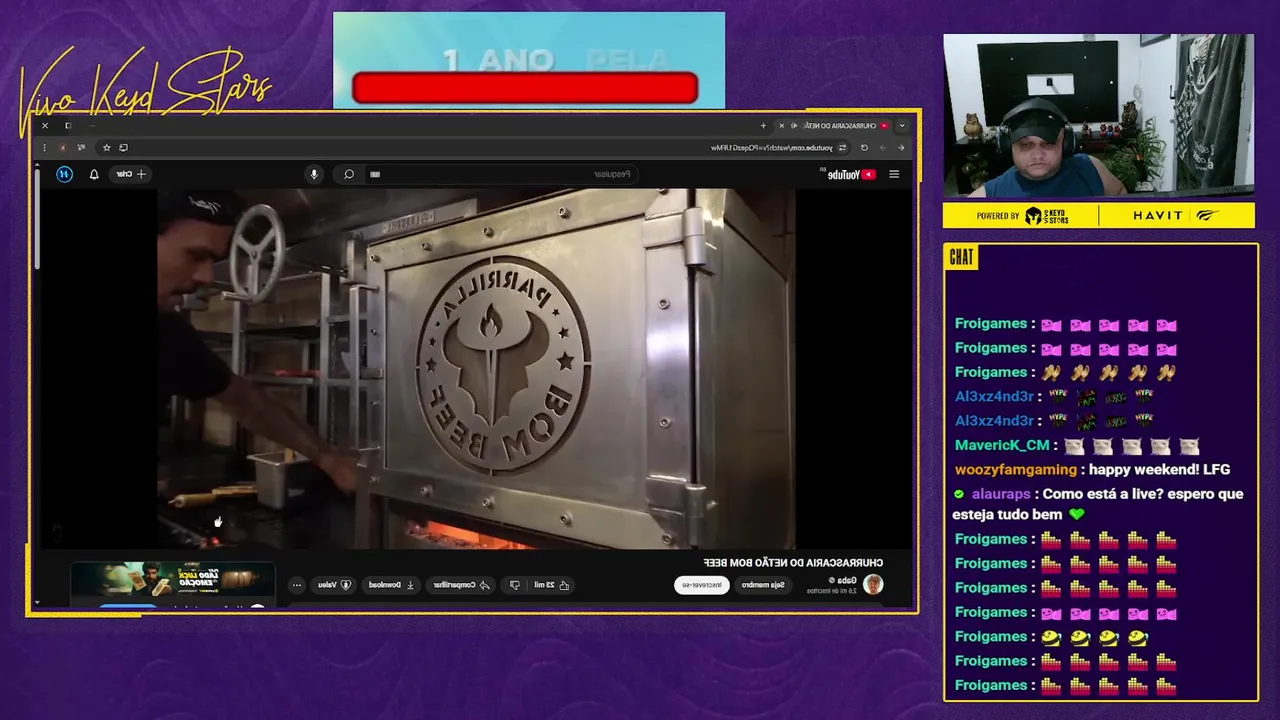Viewport: 1280px width, 720px height.
Task: Like the video showing 23 mil
Action: (x=551, y=585)
